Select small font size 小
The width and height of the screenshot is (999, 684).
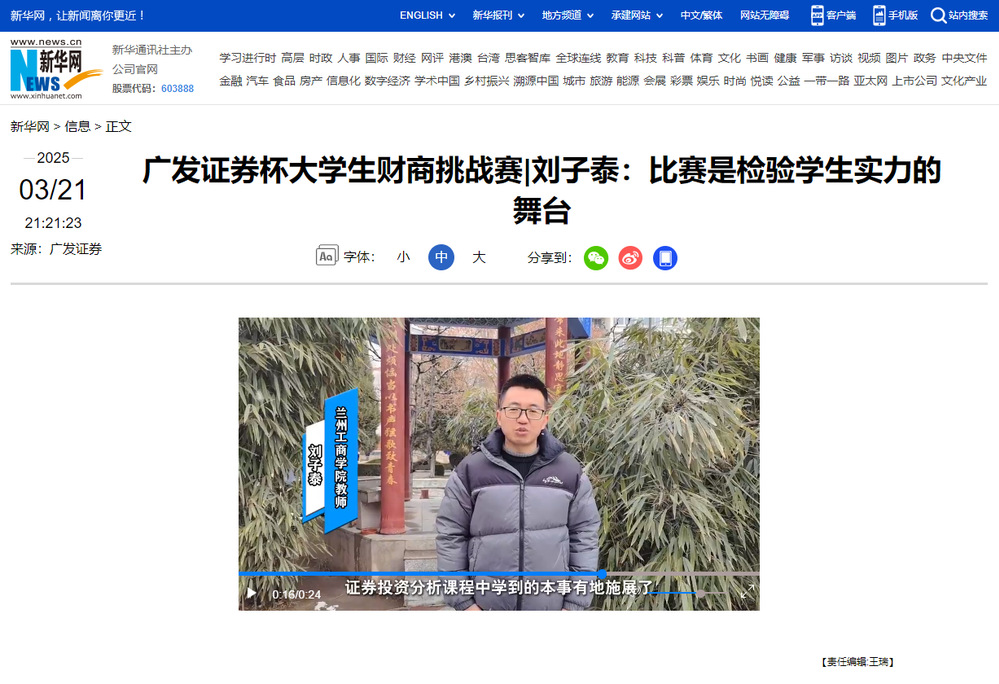403,257
